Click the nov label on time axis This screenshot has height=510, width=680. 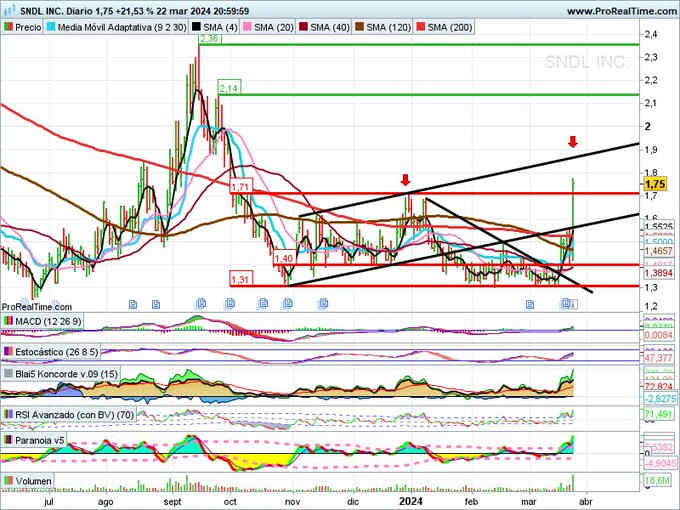point(293,502)
